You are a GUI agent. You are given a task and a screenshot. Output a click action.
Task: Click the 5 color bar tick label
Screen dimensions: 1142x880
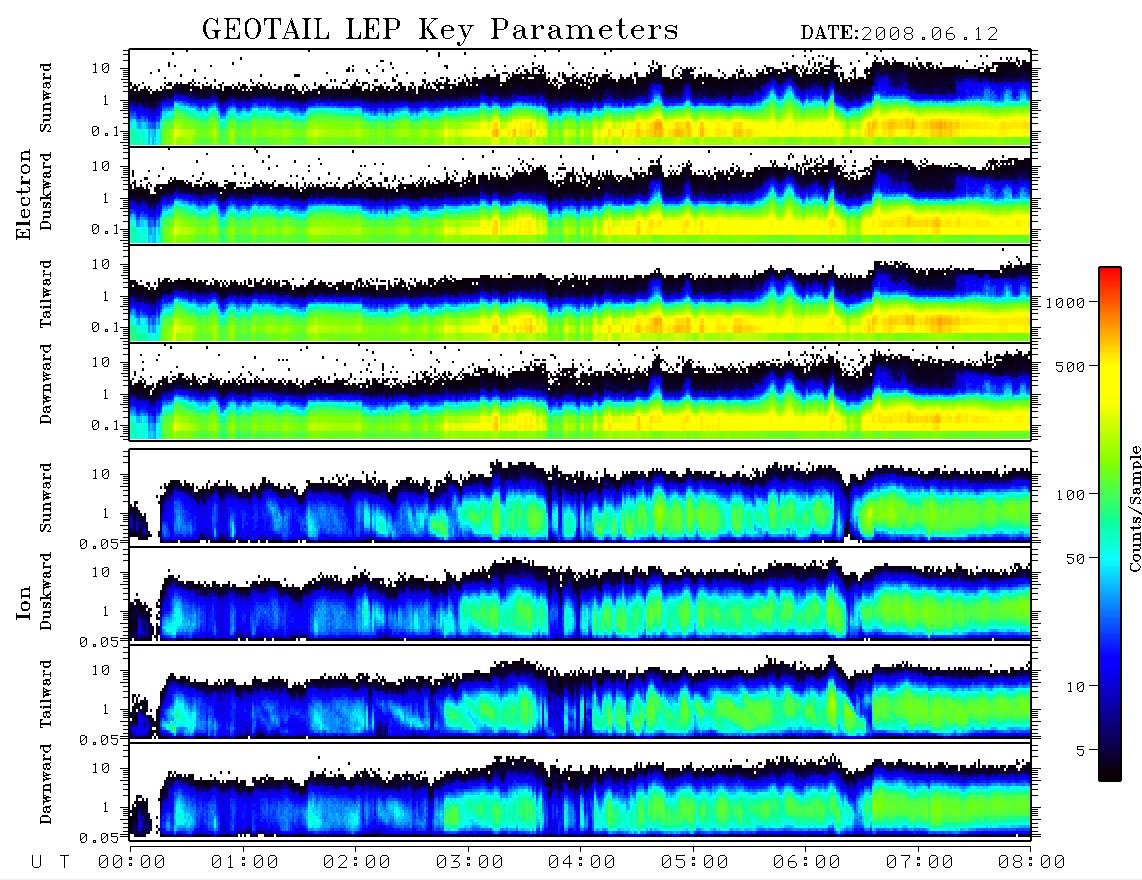(x=1081, y=750)
